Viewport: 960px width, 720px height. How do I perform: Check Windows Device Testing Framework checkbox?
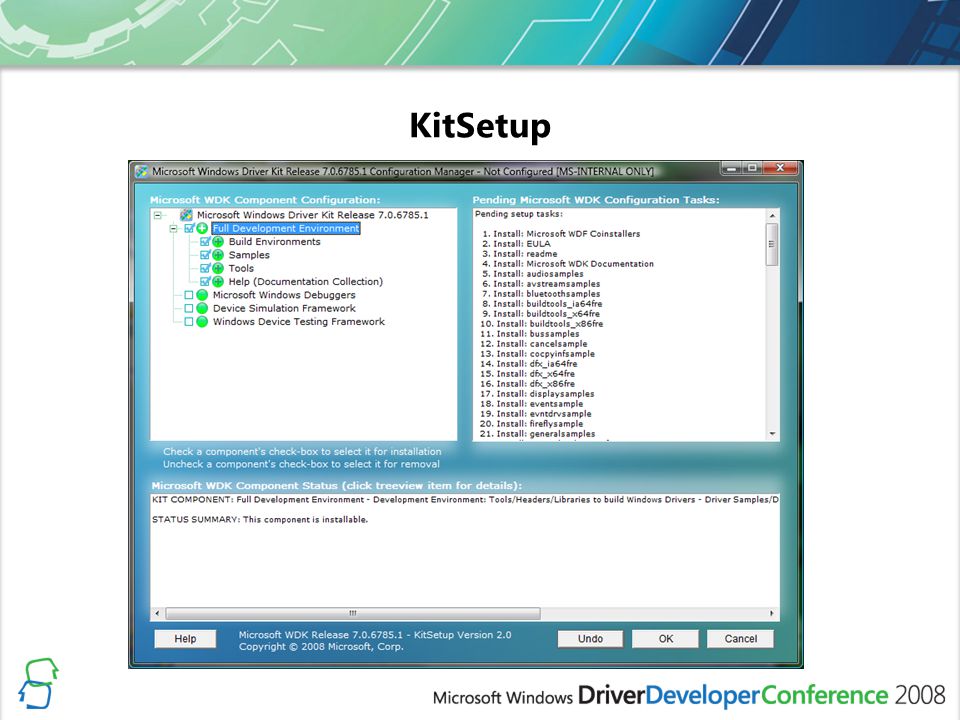pos(189,321)
